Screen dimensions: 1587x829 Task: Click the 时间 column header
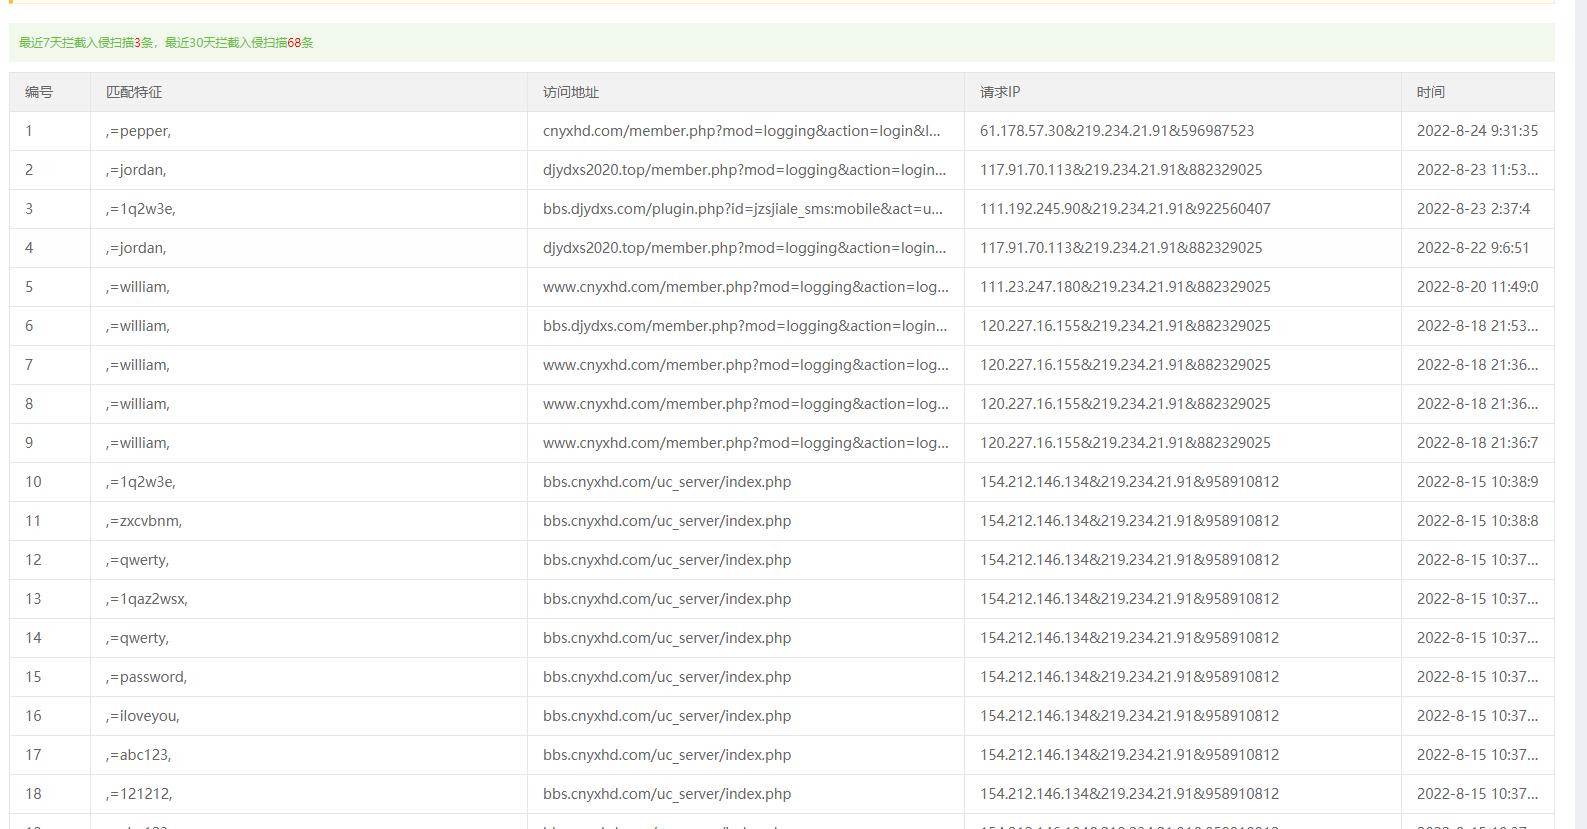point(1478,92)
